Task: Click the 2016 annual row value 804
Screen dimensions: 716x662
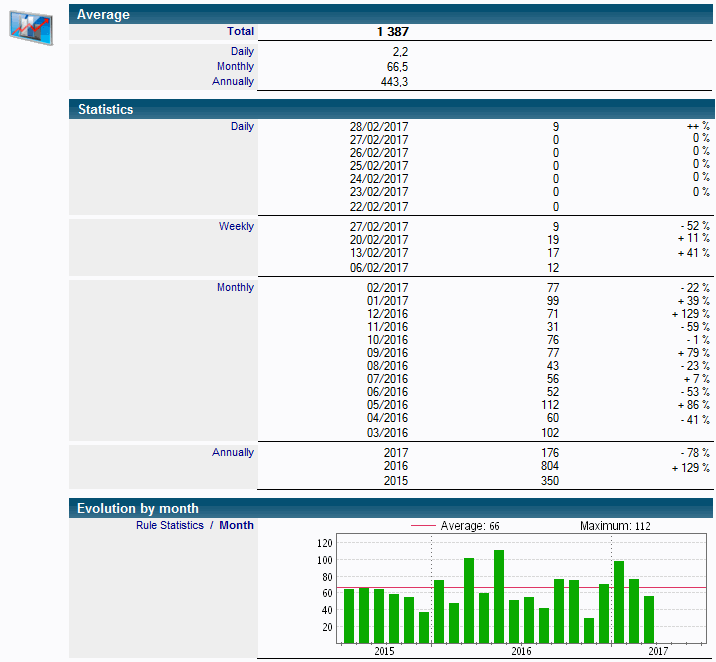Action: pyautogui.click(x=550, y=466)
